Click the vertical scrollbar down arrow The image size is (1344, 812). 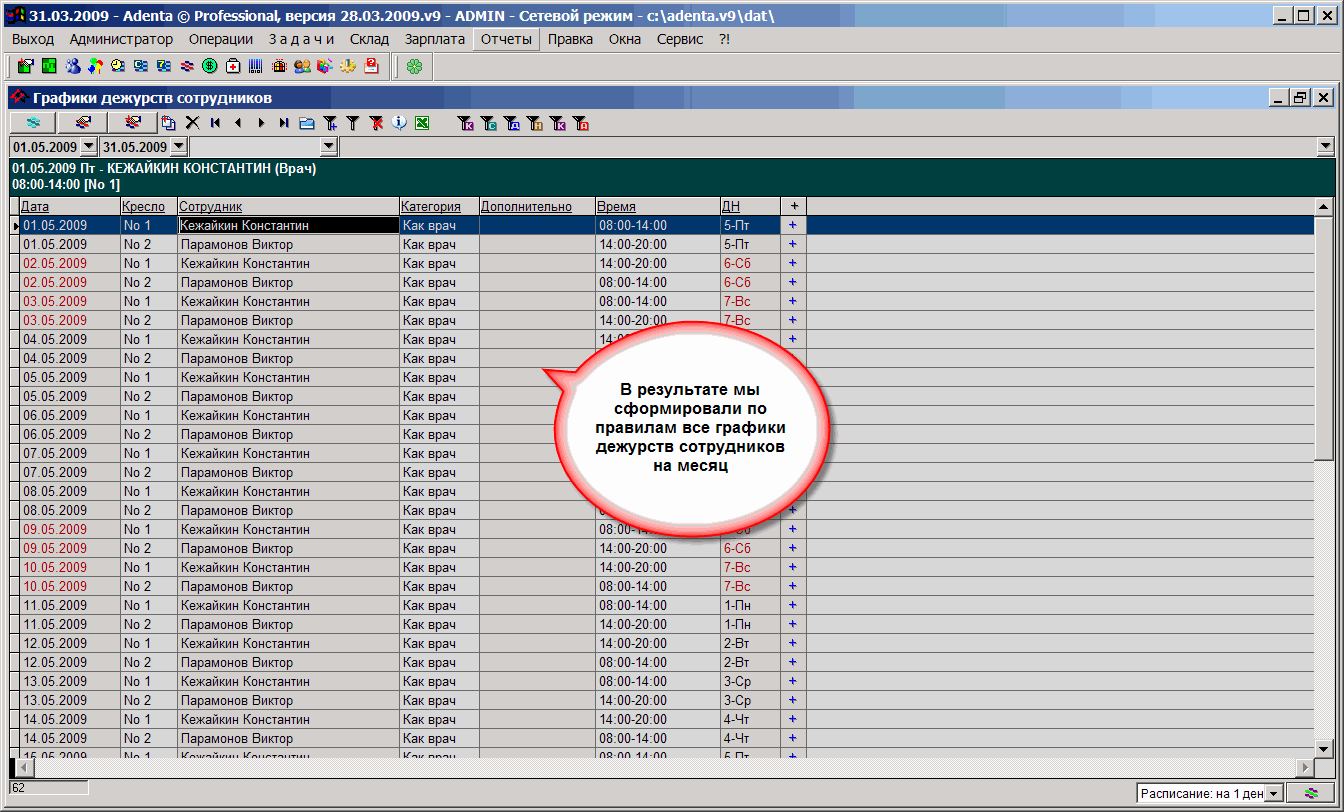[x=1324, y=748]
